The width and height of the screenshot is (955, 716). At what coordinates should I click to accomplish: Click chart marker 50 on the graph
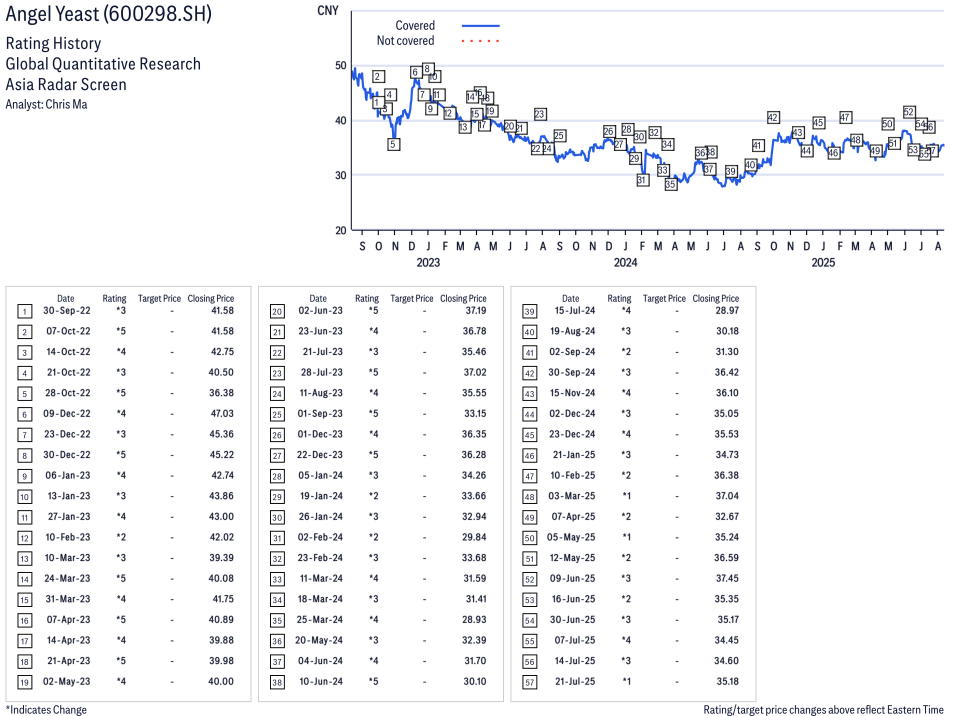pos(887,124)
